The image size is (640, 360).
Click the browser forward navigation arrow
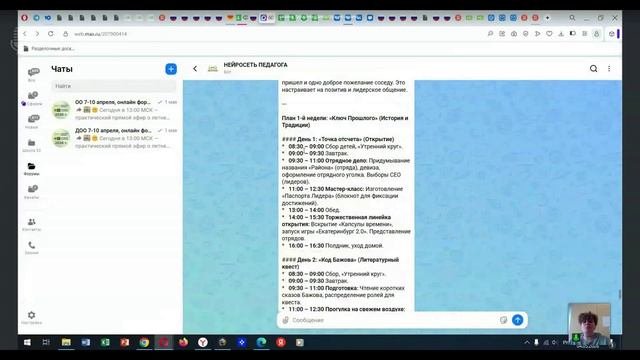38,34
